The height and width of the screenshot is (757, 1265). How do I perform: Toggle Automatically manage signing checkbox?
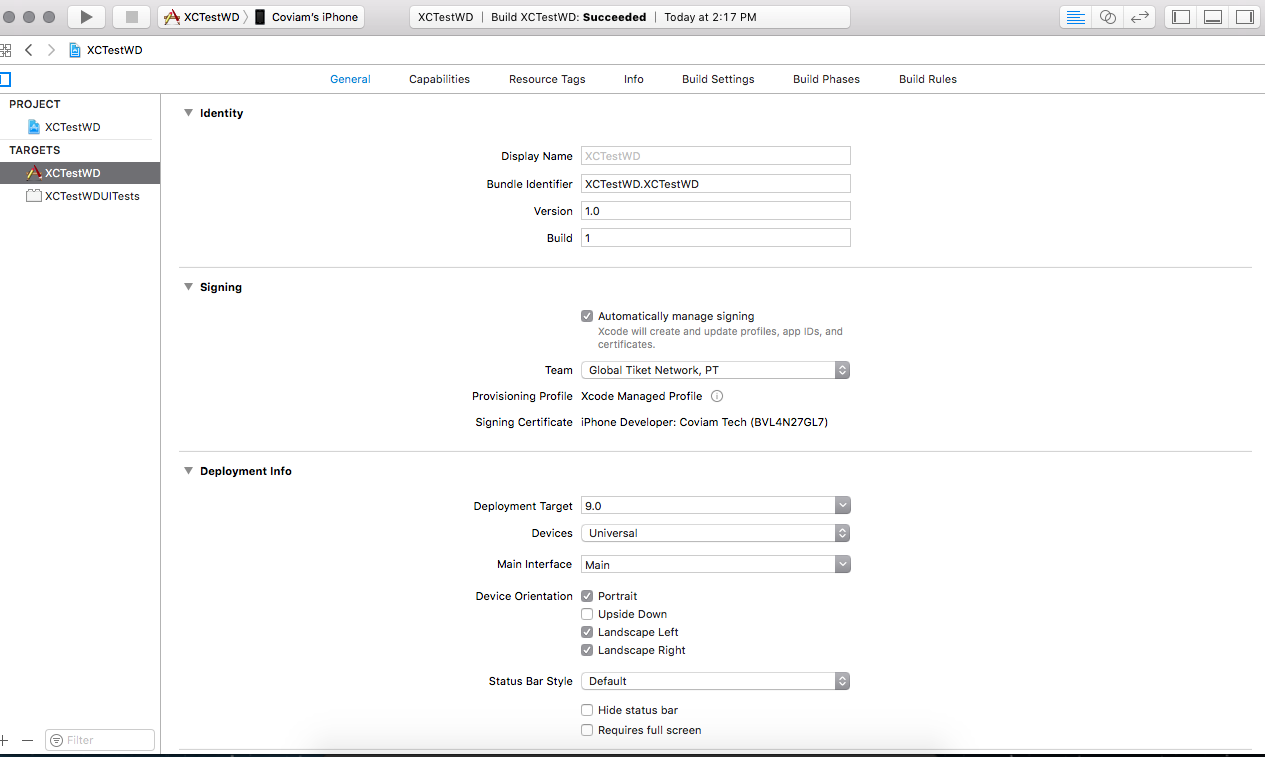[587, 316]
